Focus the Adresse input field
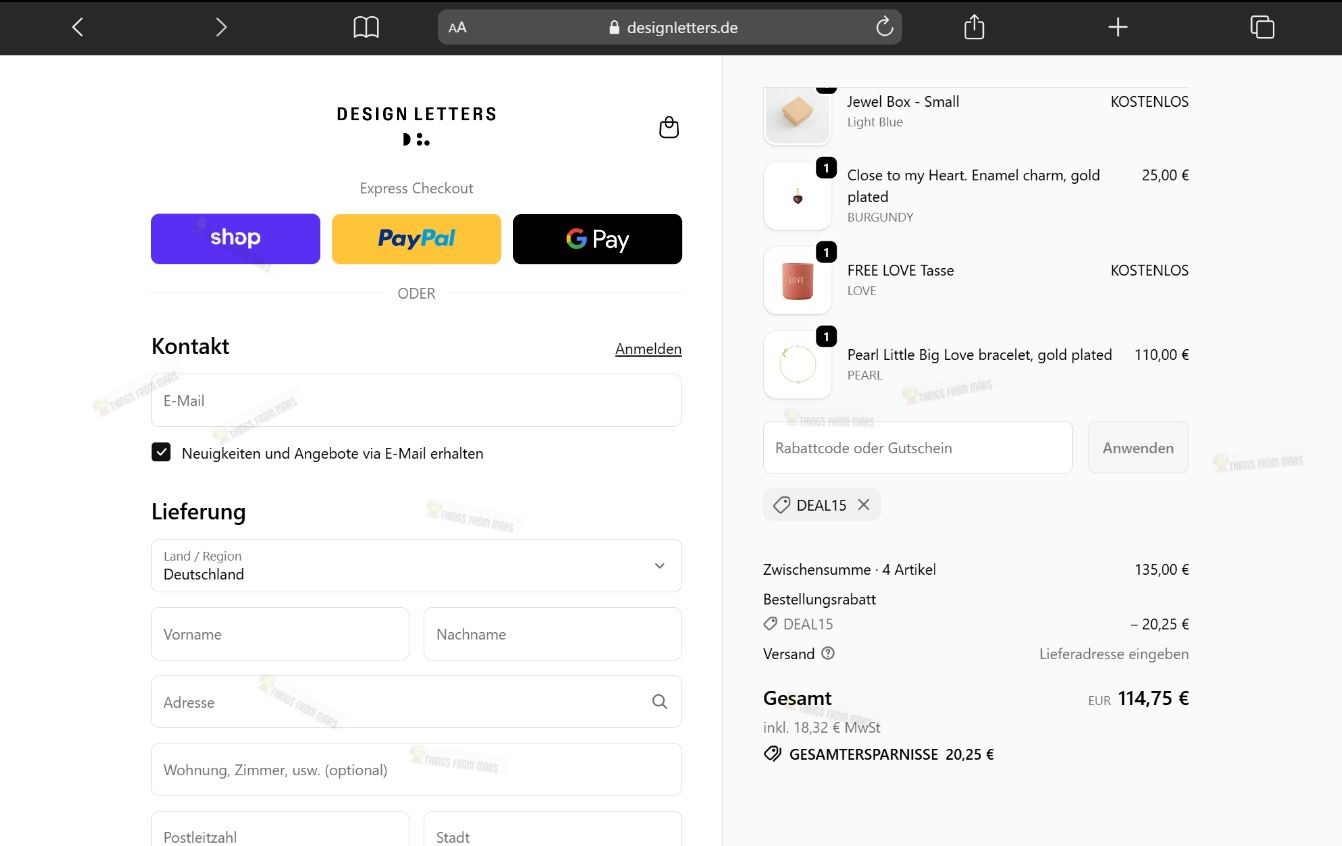1342x846 pixels. tap(416, 702)
